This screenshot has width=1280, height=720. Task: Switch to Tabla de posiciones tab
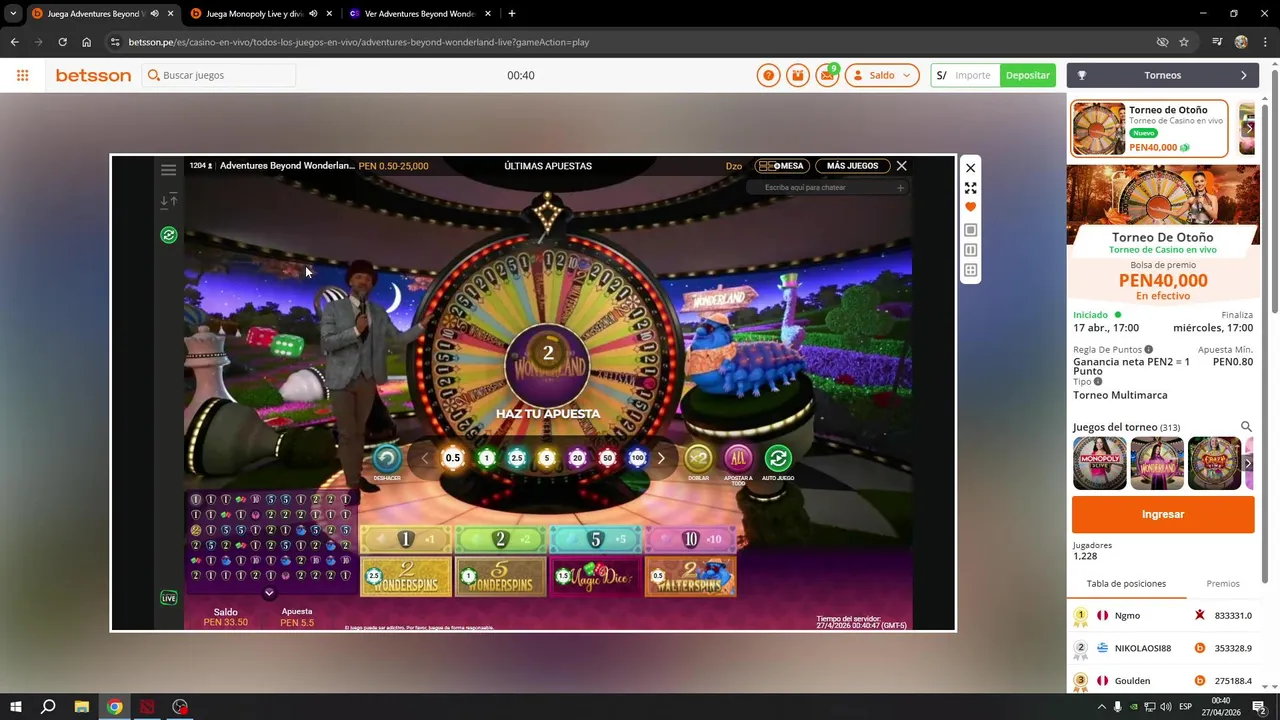[1126, 584]
